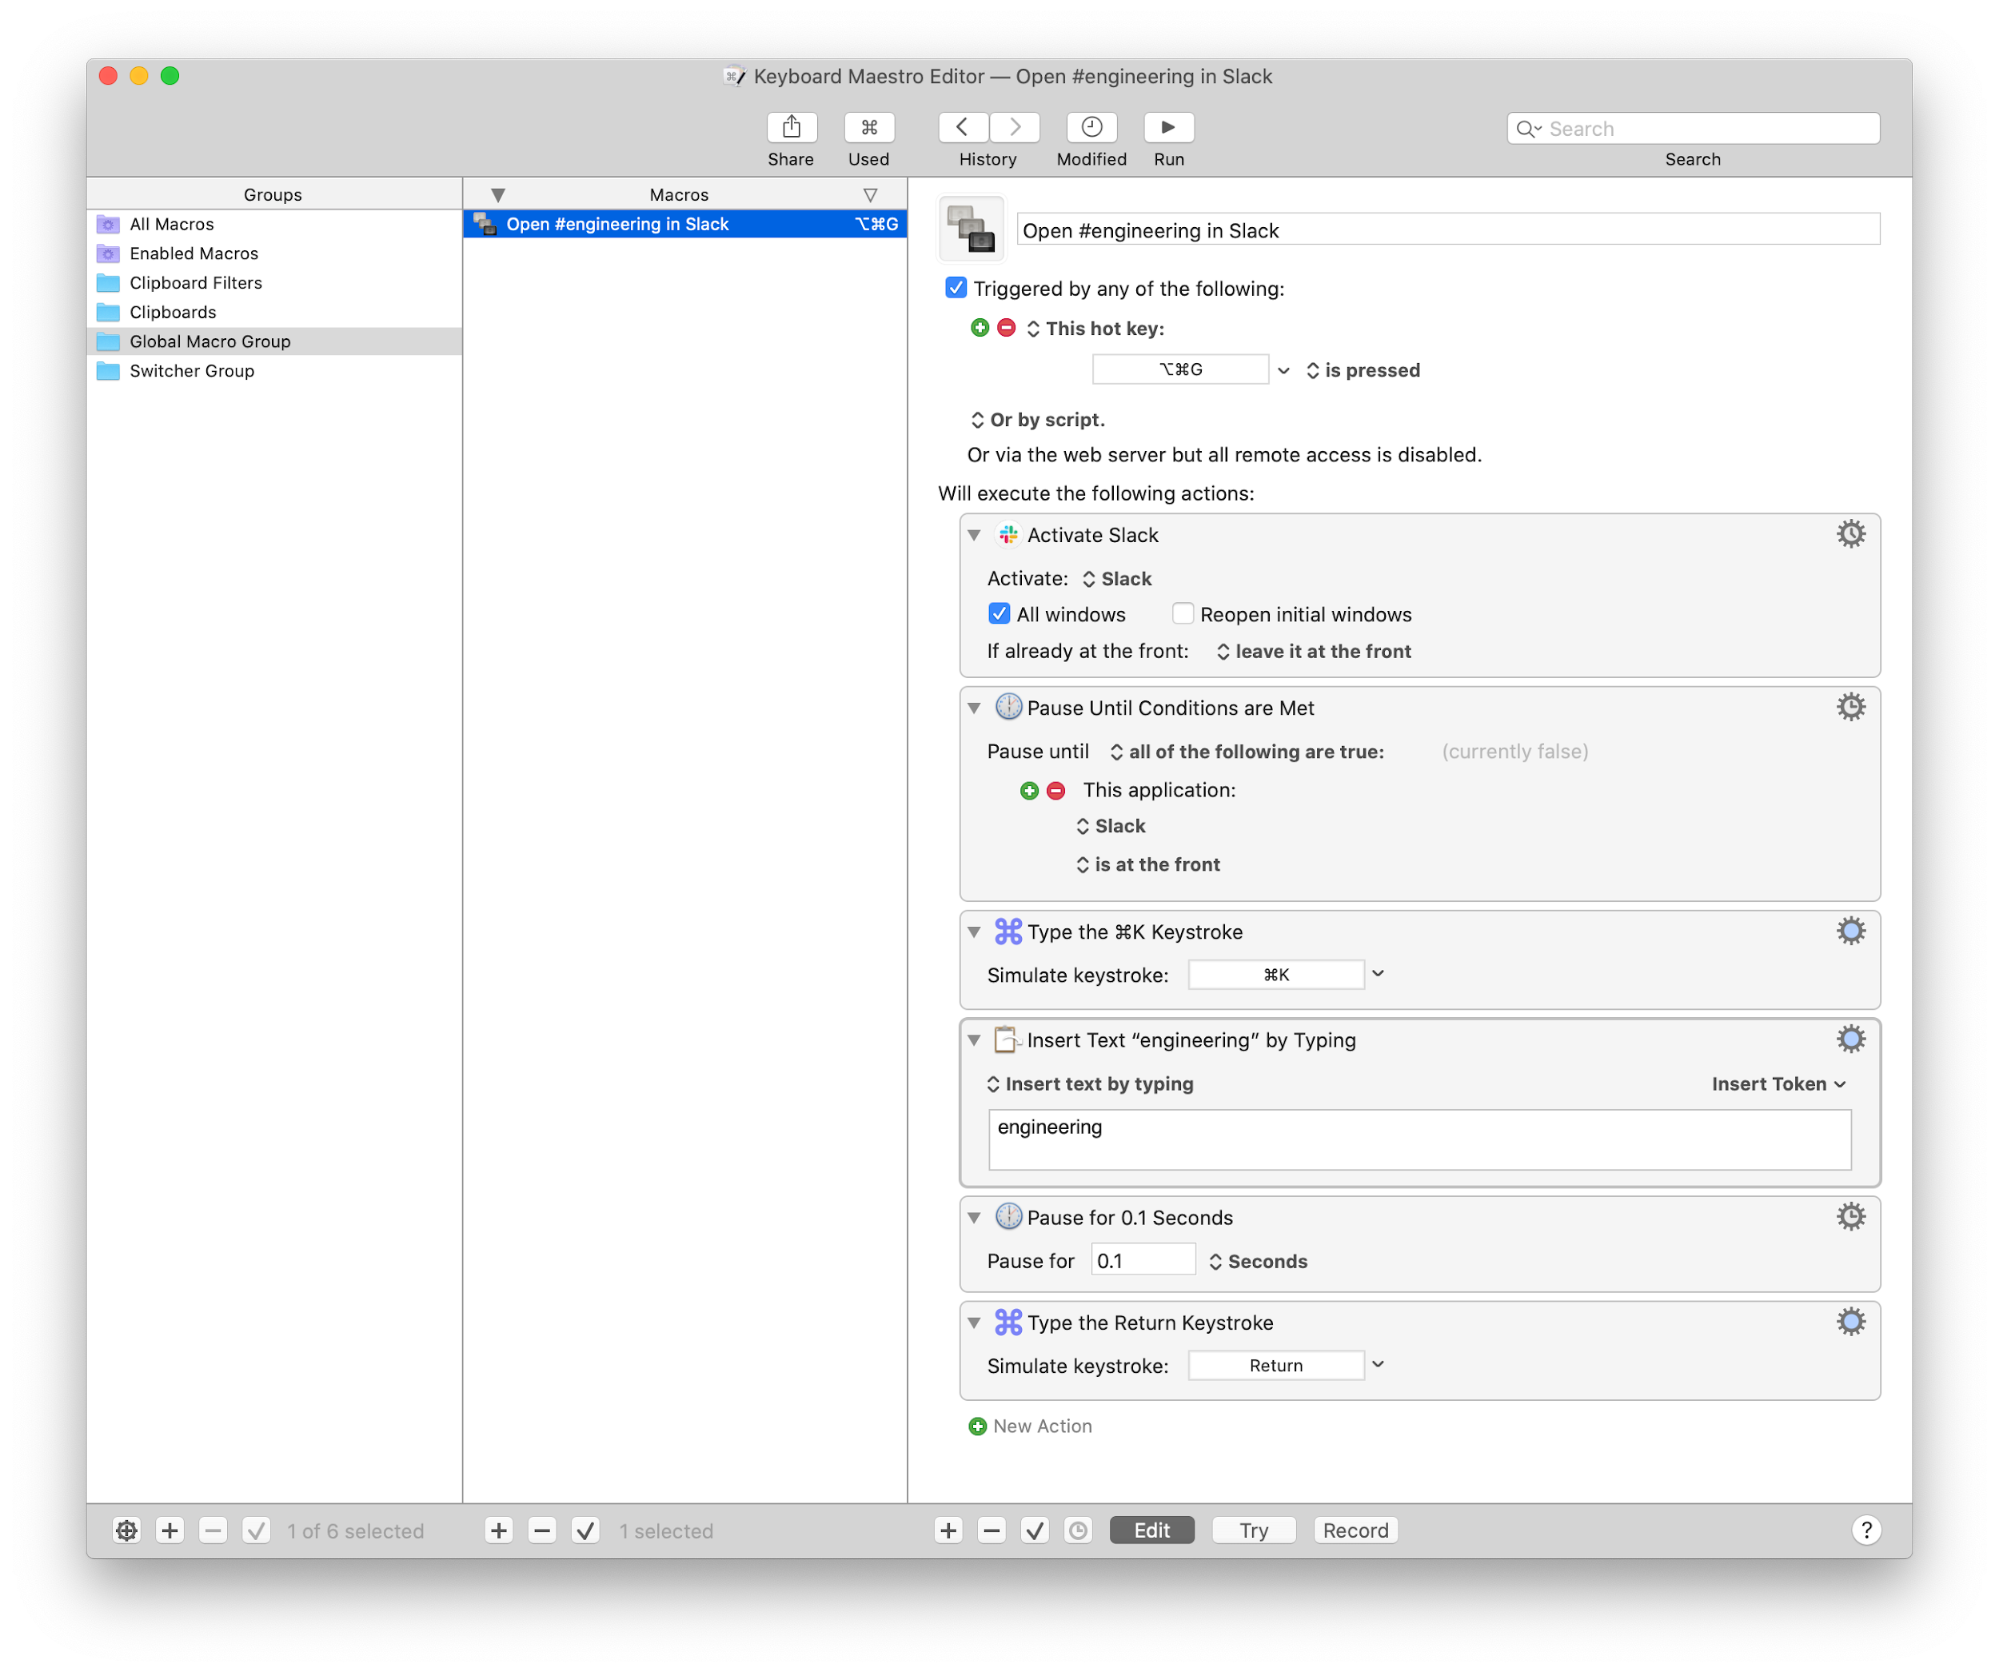1999x1673 pixels.
Task: Open the Used macros toolbar icon
Action: 869,127
